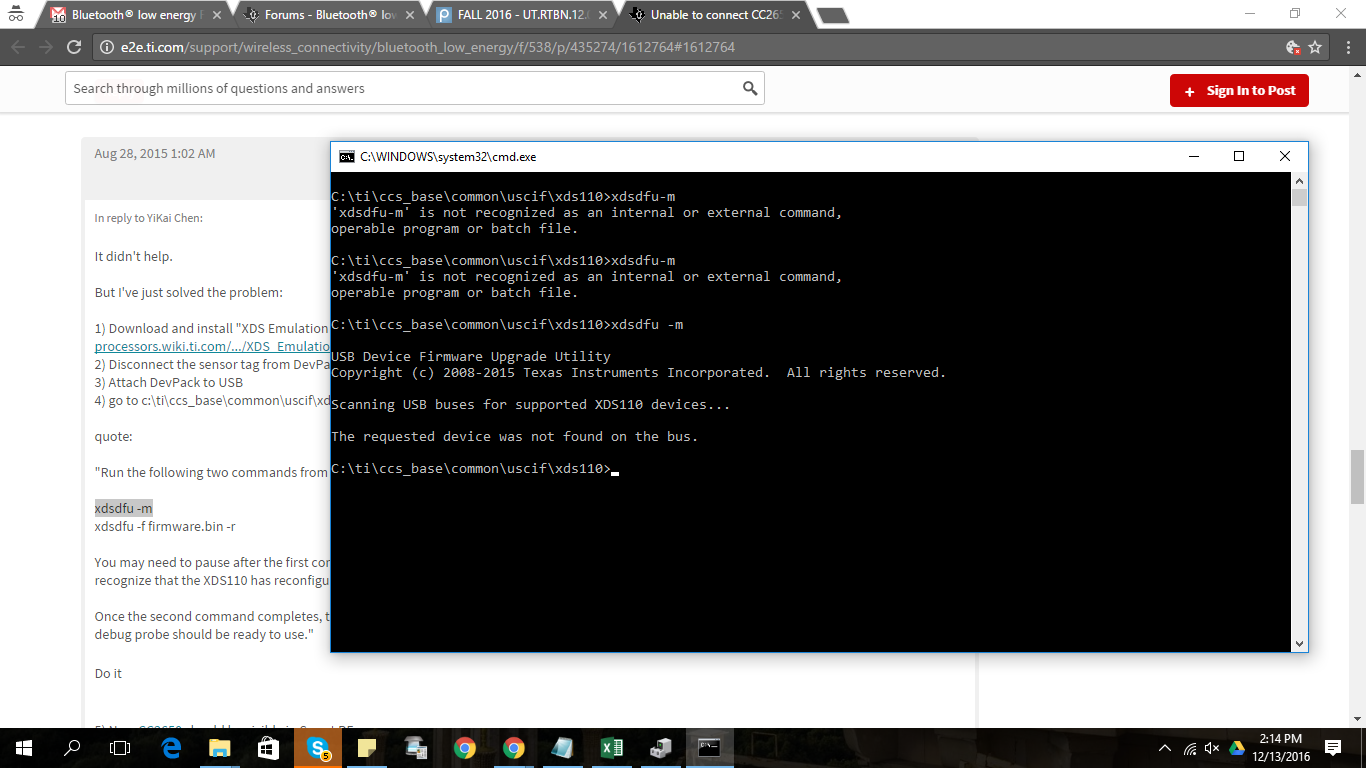
Task: Click the Chrome address bar URL
Action: [428, 47]
